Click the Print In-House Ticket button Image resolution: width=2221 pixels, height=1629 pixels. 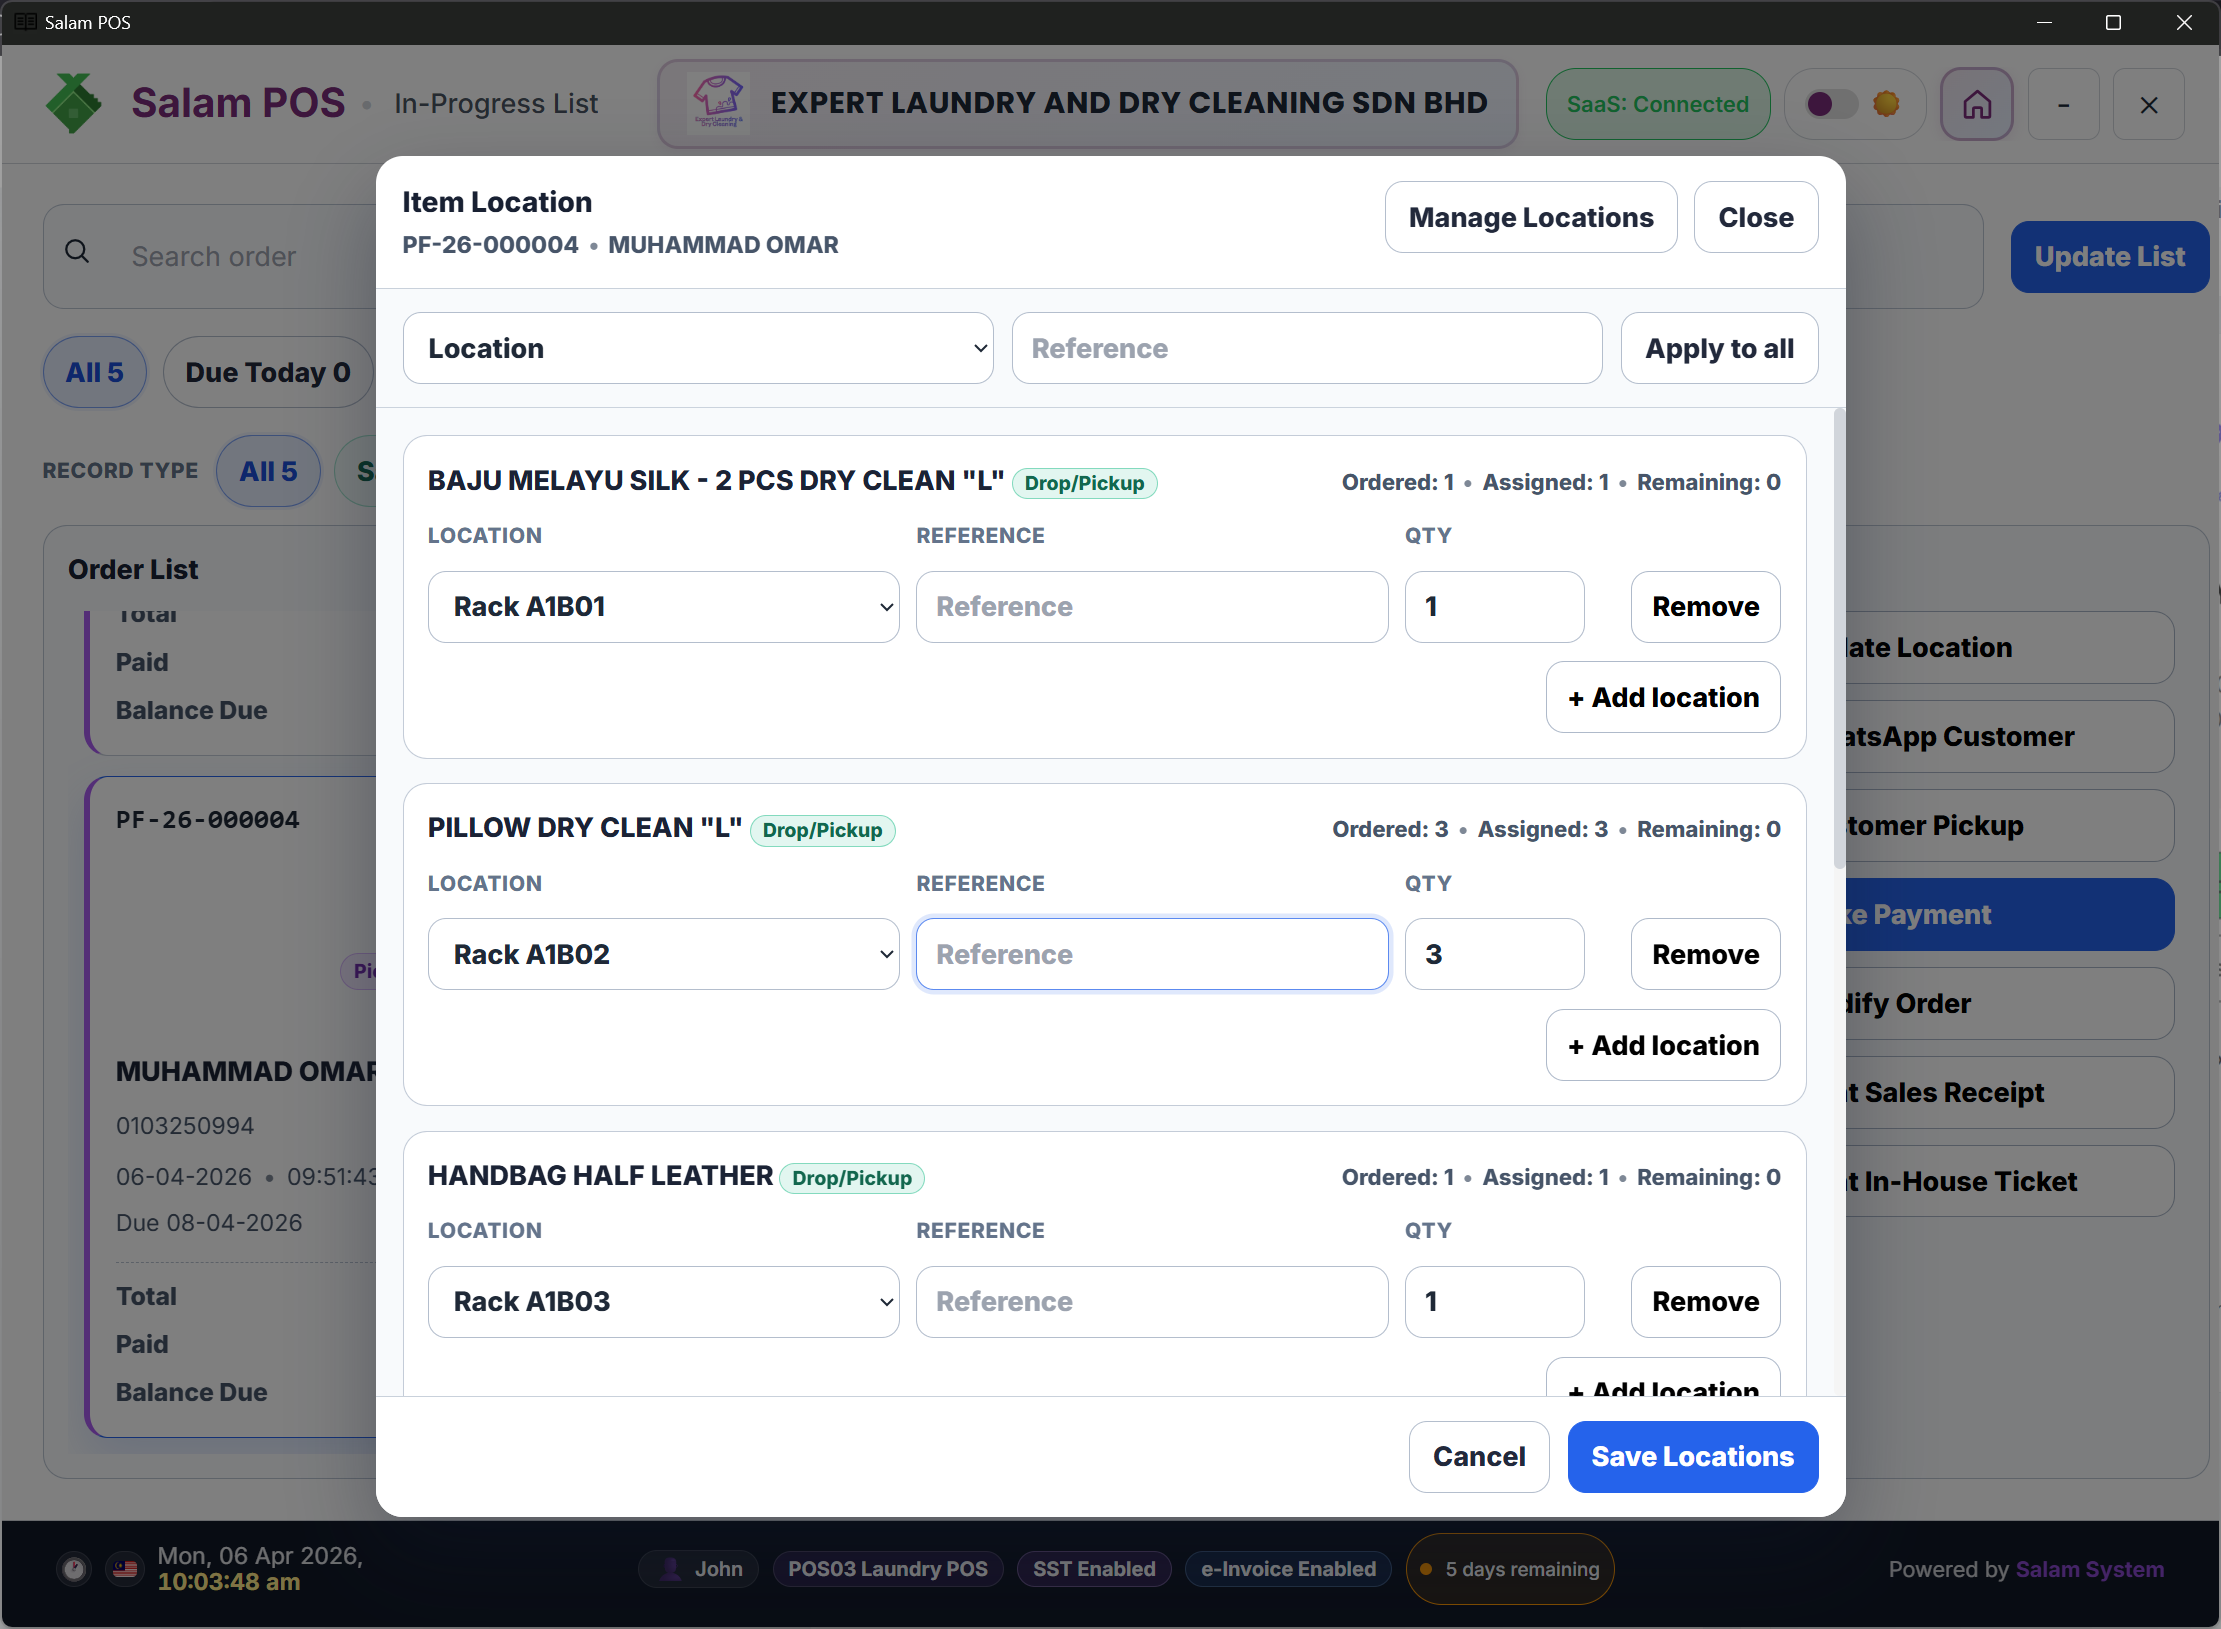[x=2008, y=1182]
